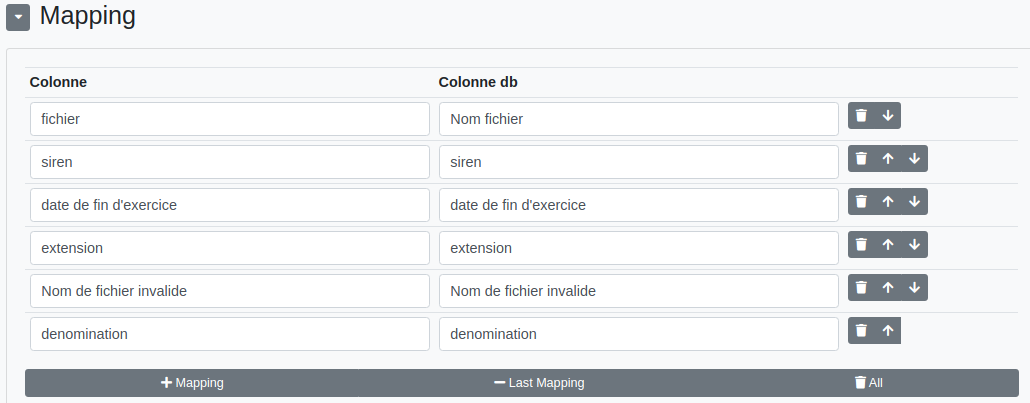
Task: Move Nom de fichier invalide row up
Action: (888, 288)
